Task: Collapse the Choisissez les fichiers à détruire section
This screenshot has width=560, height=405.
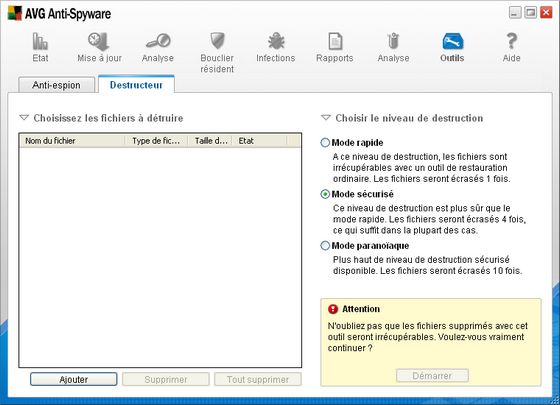Action: coord(24,118)
